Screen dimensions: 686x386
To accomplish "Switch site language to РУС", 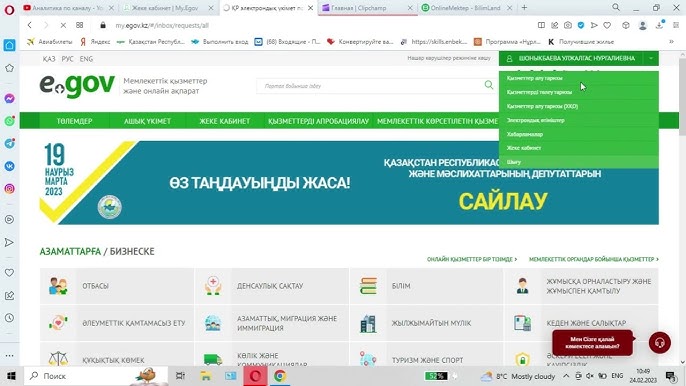I will coord(67,59).
